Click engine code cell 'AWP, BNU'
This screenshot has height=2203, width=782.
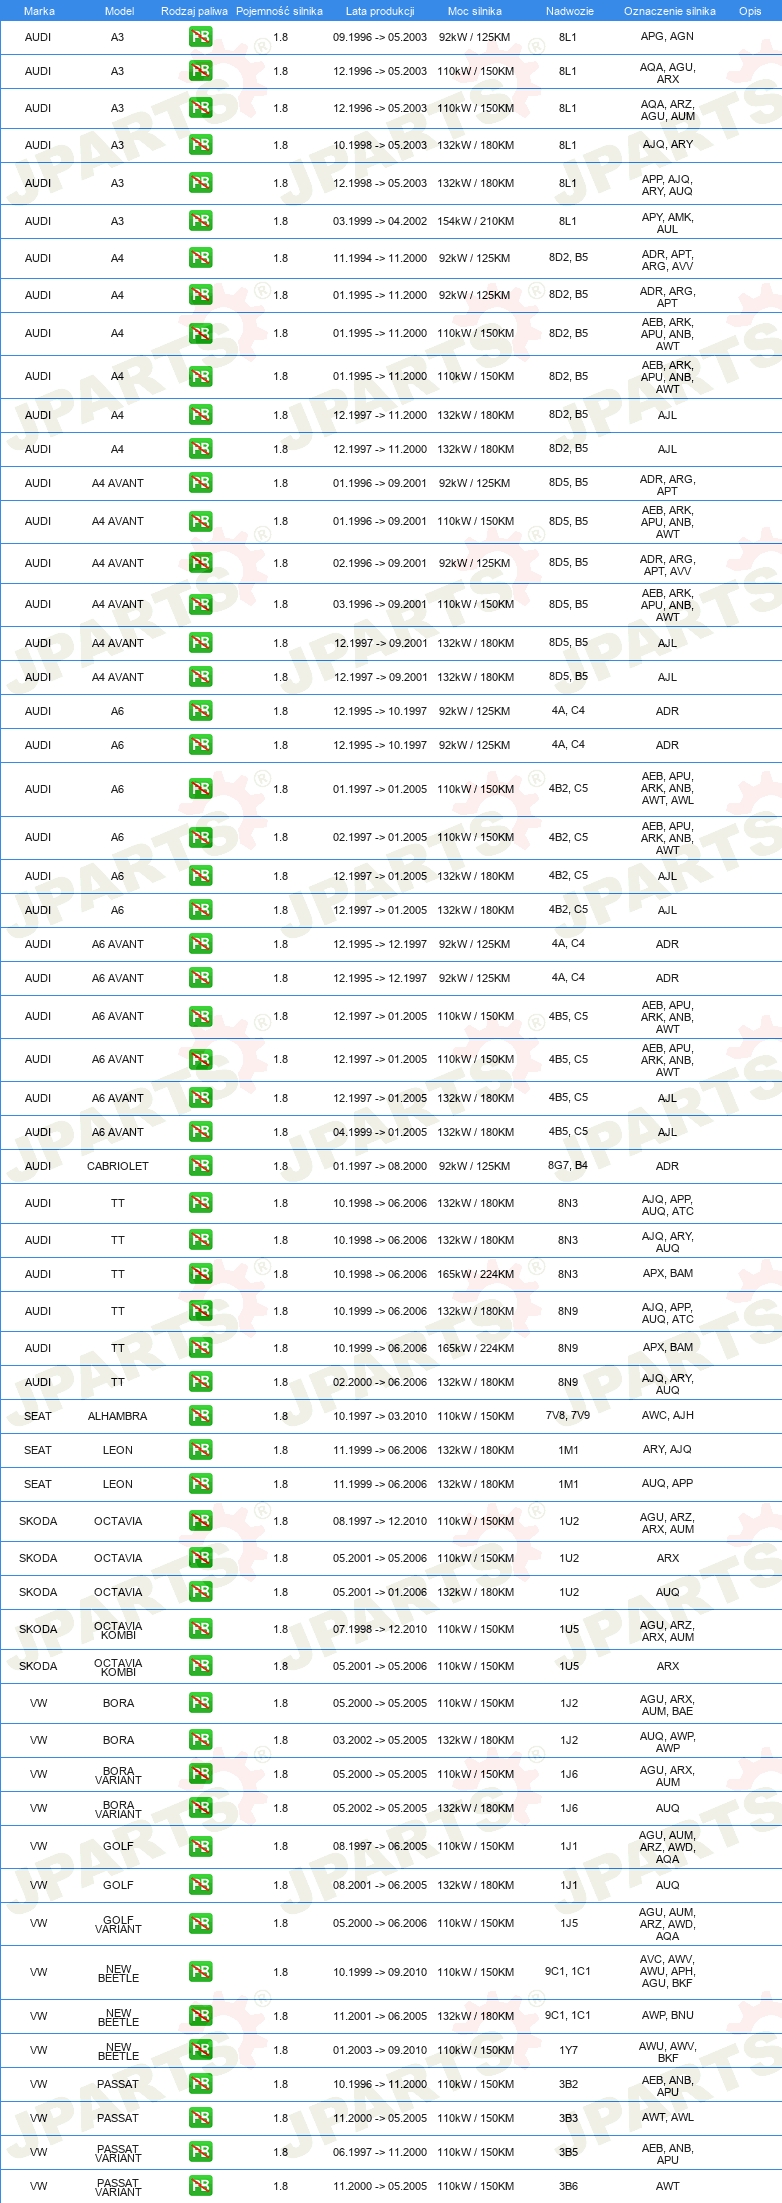point(667,2015)
